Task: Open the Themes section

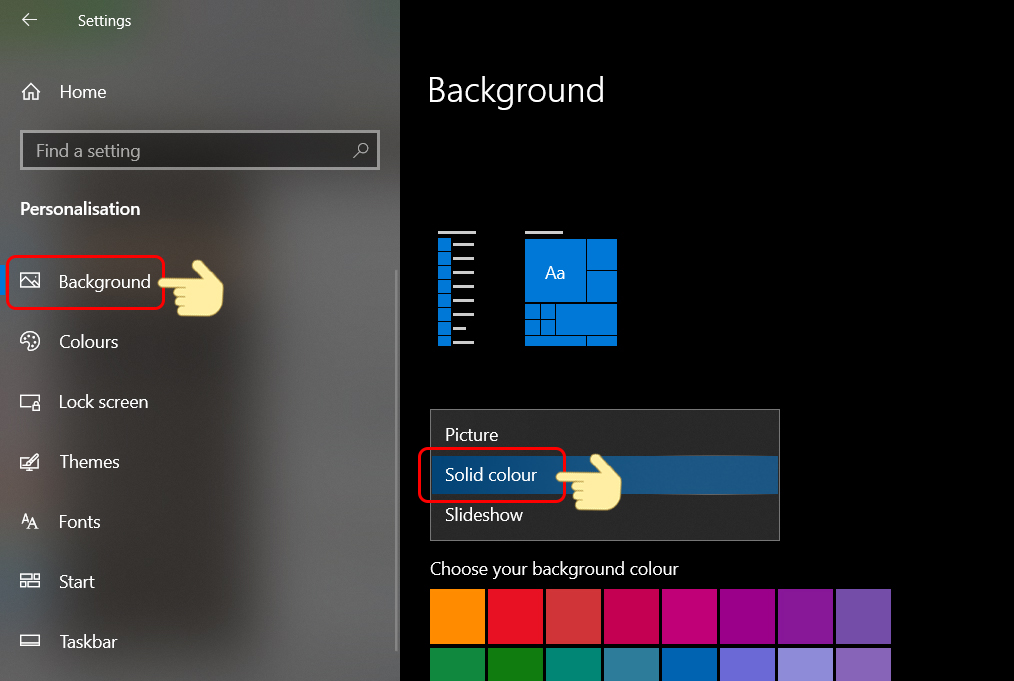Action: [x=89, y=462]
